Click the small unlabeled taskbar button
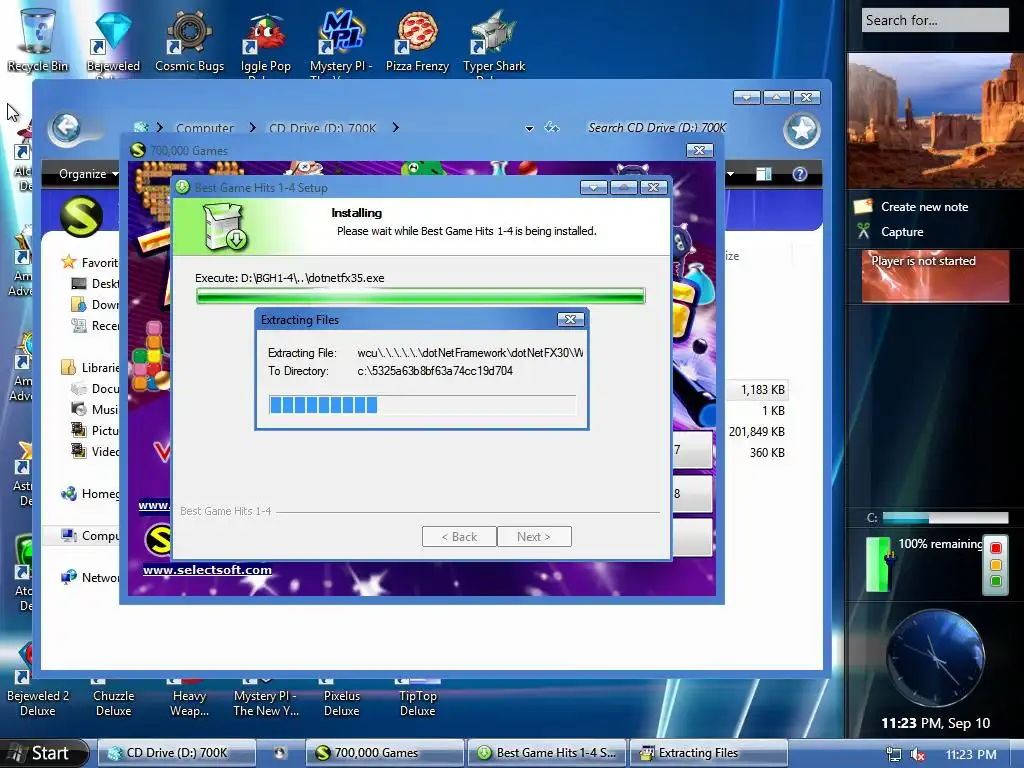 (280, 753)
